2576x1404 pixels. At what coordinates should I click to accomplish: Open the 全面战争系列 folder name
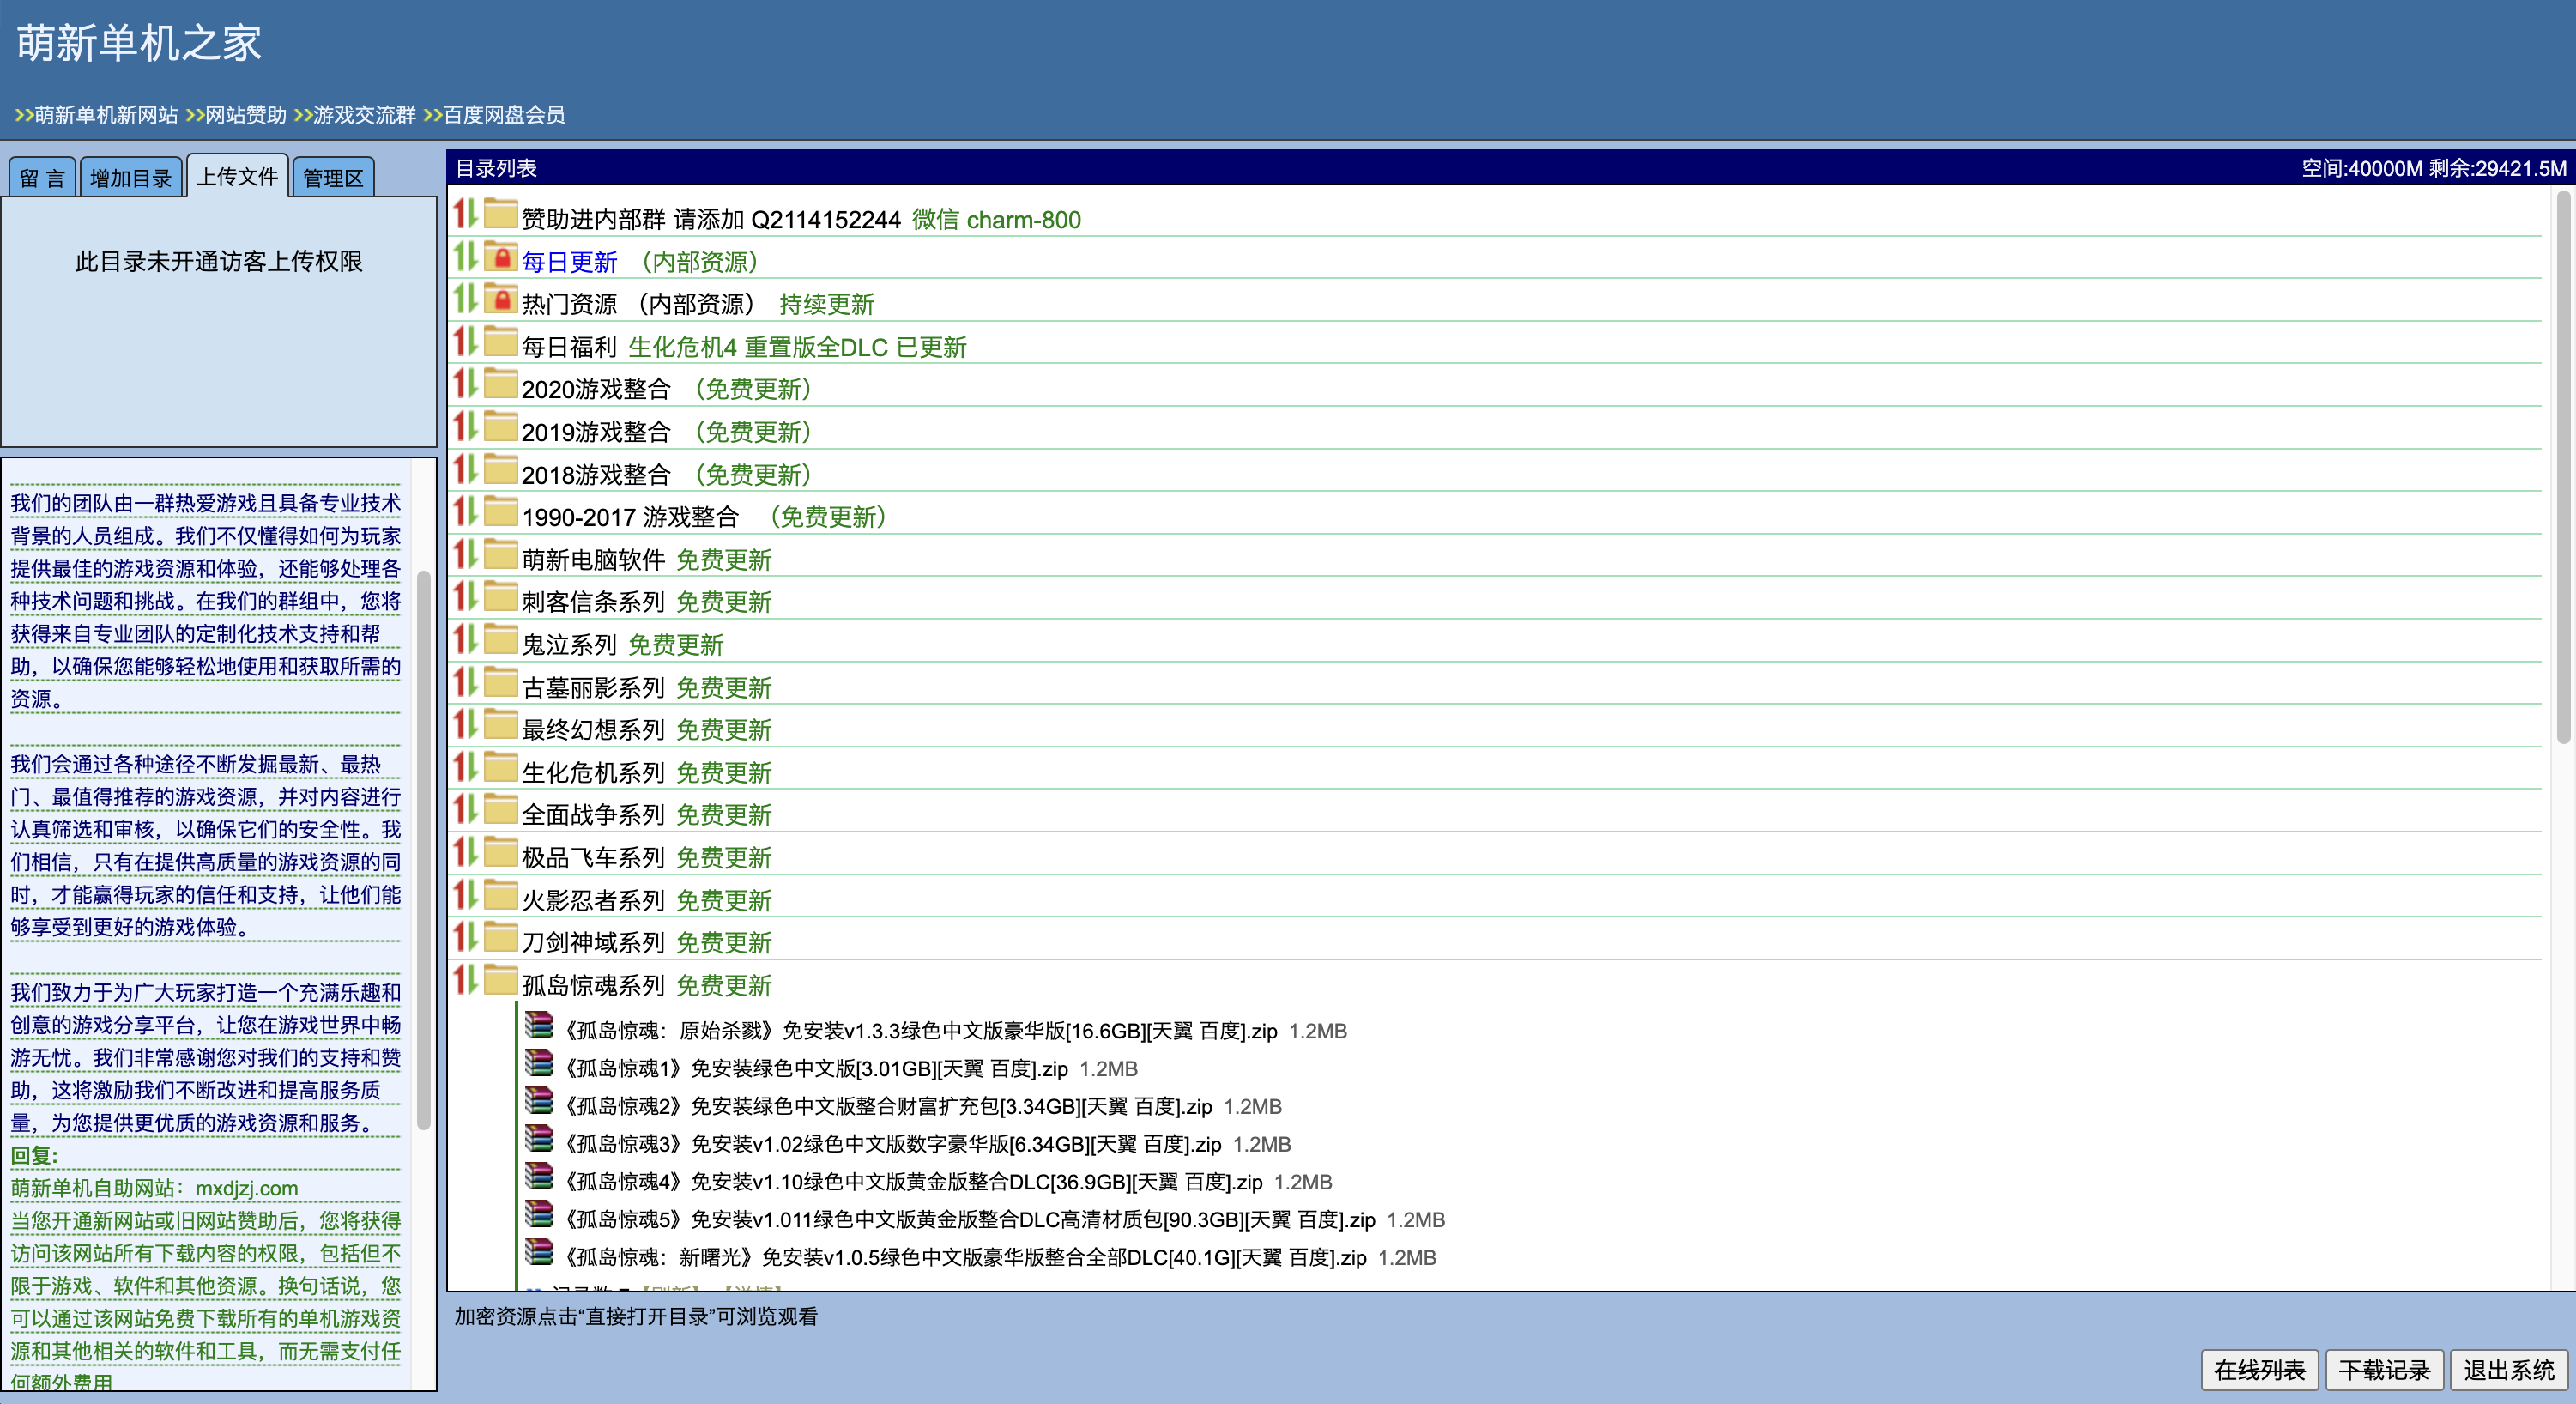593,815
